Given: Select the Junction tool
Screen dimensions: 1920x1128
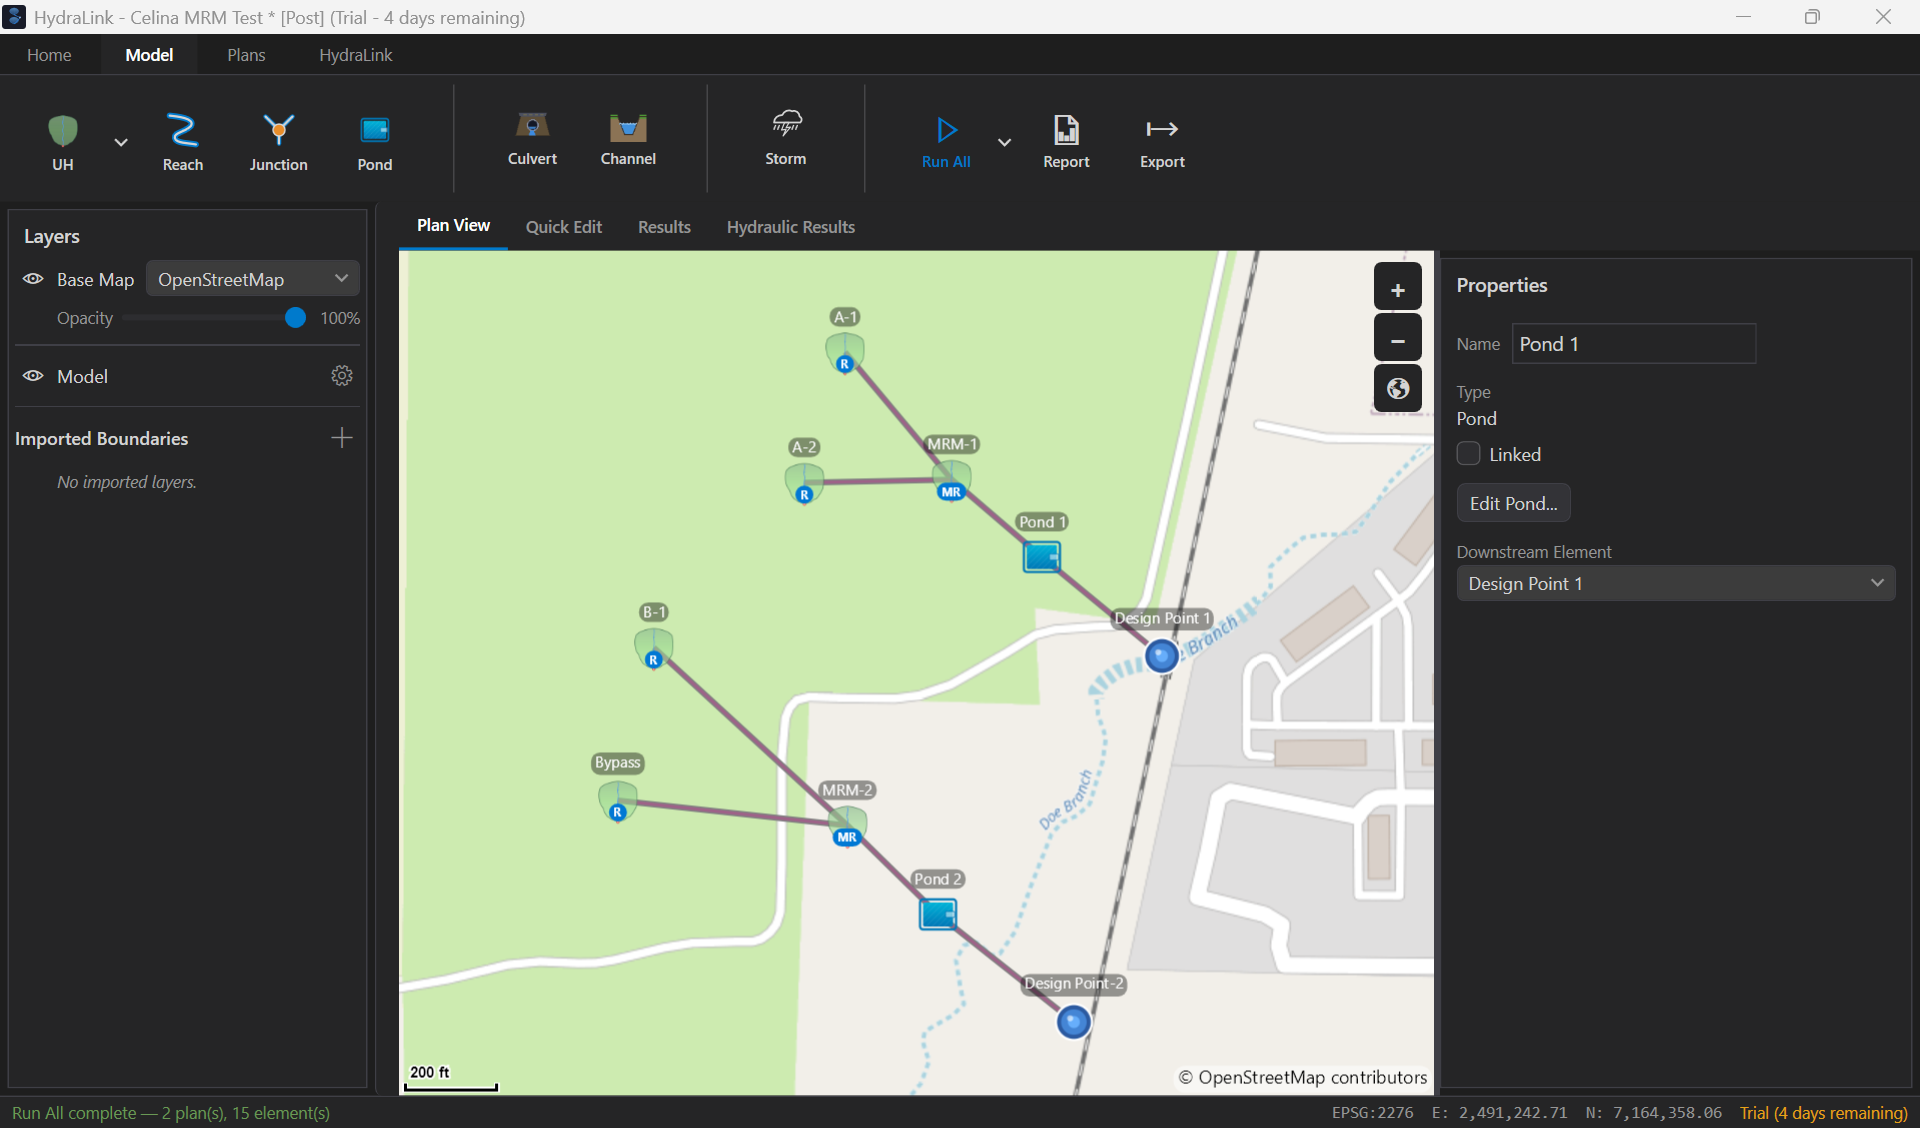Looking at the screenshot, I should point(278,142).
